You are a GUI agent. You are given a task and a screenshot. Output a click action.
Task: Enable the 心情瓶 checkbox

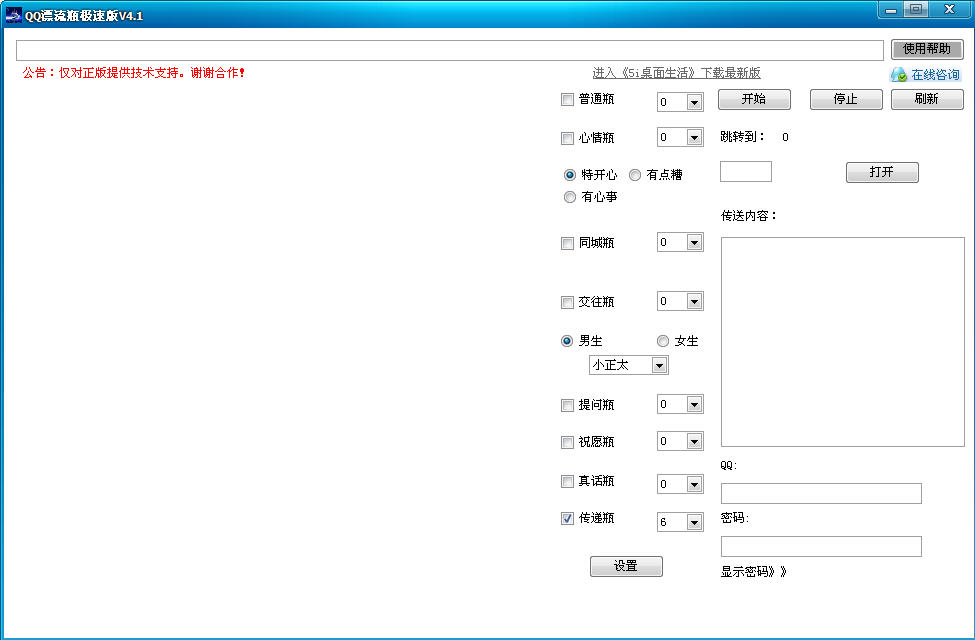tap(567, 138)
